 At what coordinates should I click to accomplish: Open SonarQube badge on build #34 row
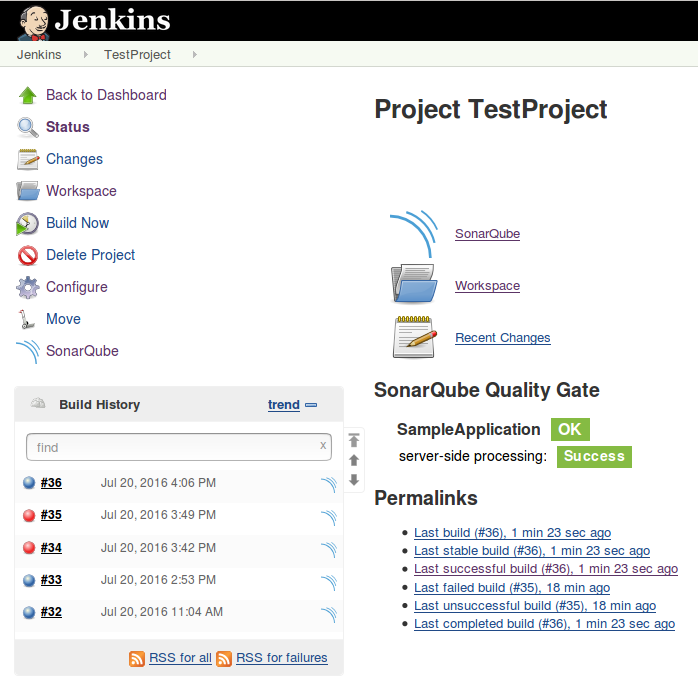click(329, 549)
